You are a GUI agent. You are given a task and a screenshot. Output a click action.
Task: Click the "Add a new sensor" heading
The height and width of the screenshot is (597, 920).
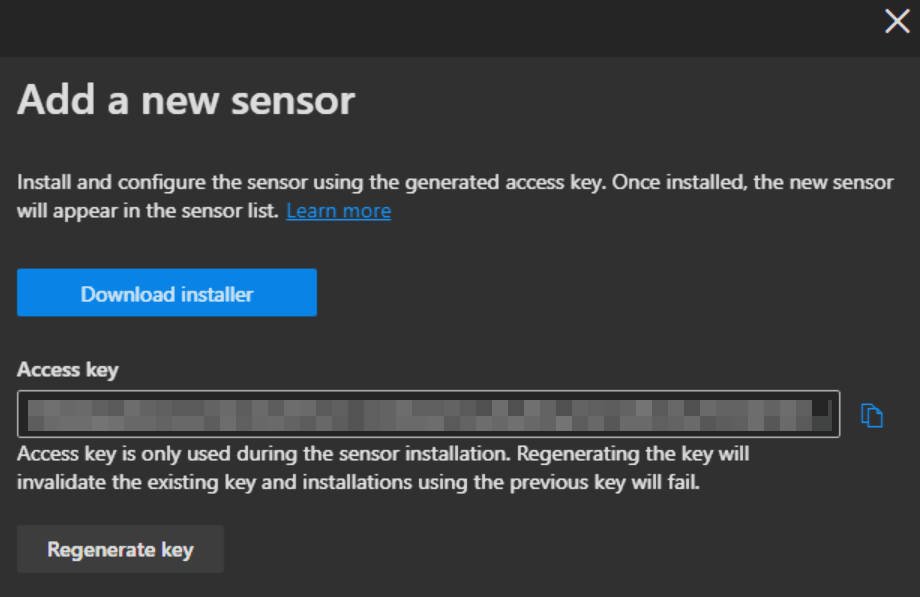[186, 101]
